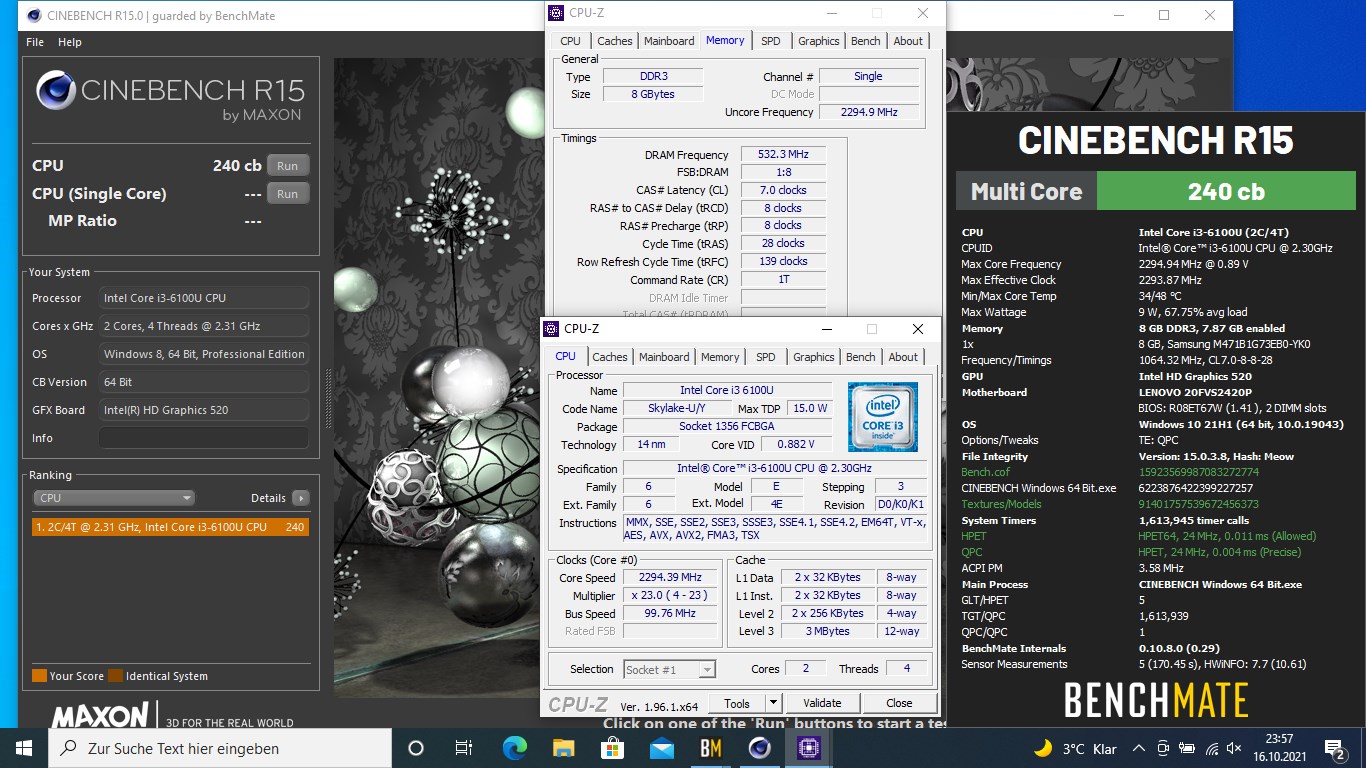This screenshot has height=768, width=1366.
Task: Select the 2C/4T i3-6100U ranking entry
Action: tap(170, 527)
